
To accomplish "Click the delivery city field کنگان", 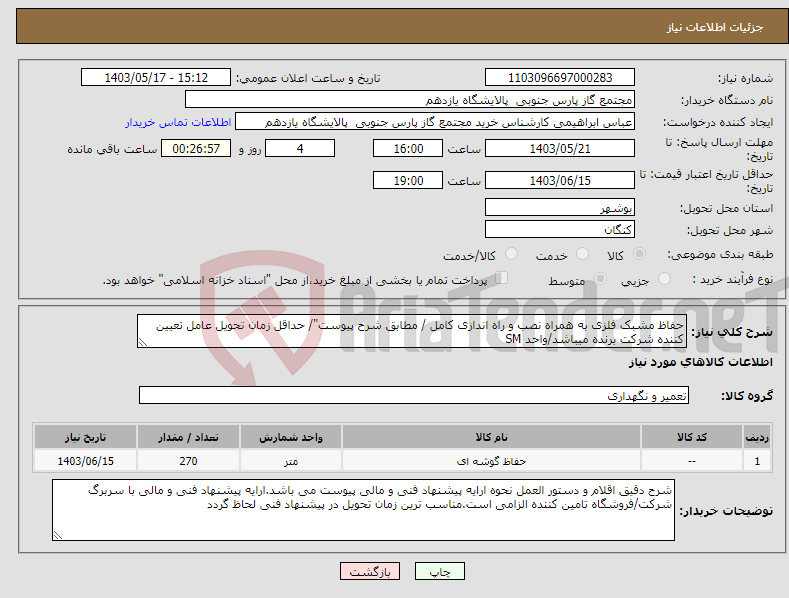I will click(x=560, y=229).
